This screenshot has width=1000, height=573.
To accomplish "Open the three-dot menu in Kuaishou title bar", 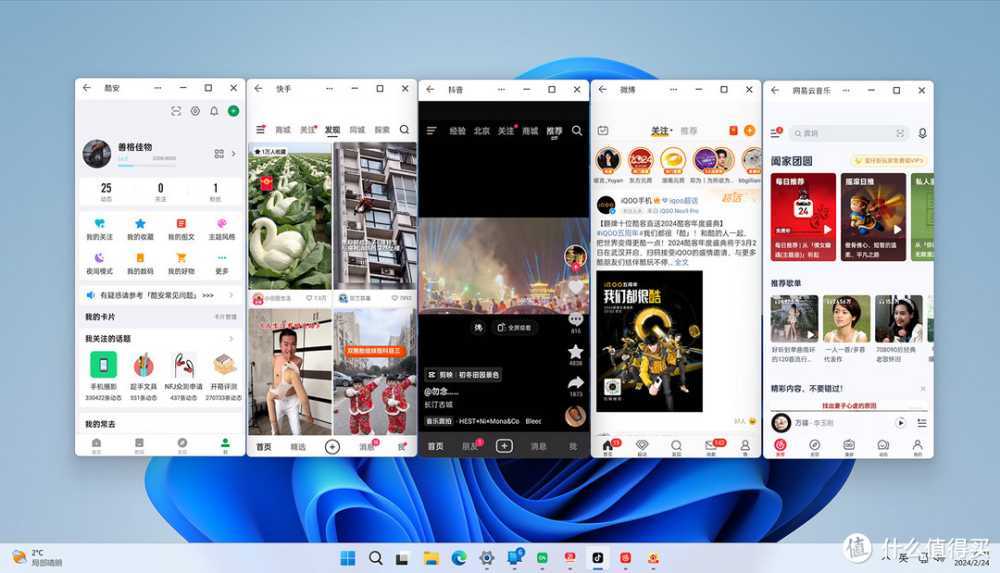I will (329, 89).
